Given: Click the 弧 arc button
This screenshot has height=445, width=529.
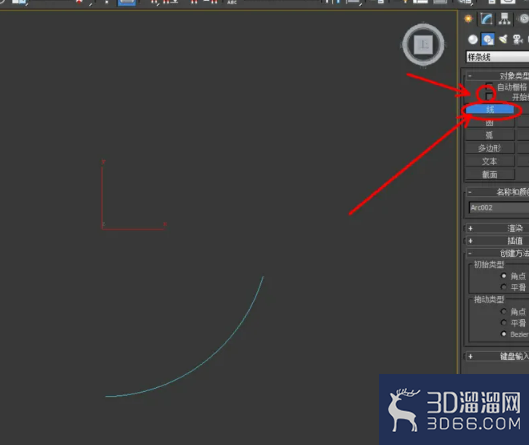Looking at the screenshot, I should (x=490, y=135).
